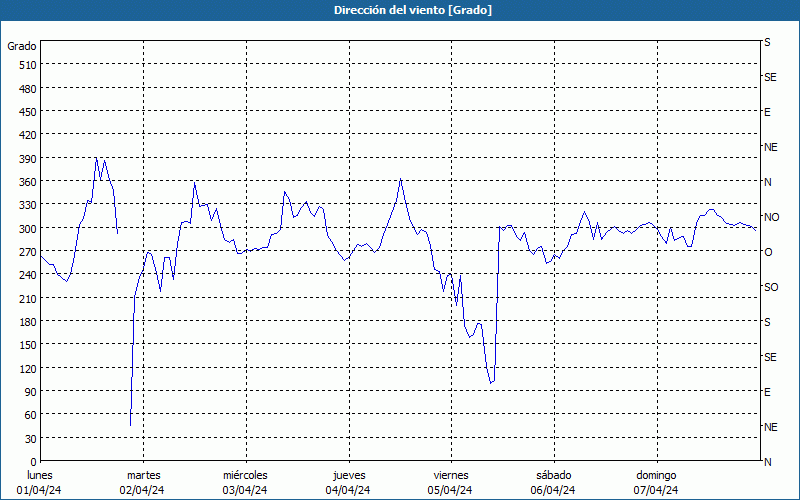The width and height of the screenshot is (800, 500).
Task: Select the 480 value on the degree axis
Action: pyautogui.click(x=28, y=88)
